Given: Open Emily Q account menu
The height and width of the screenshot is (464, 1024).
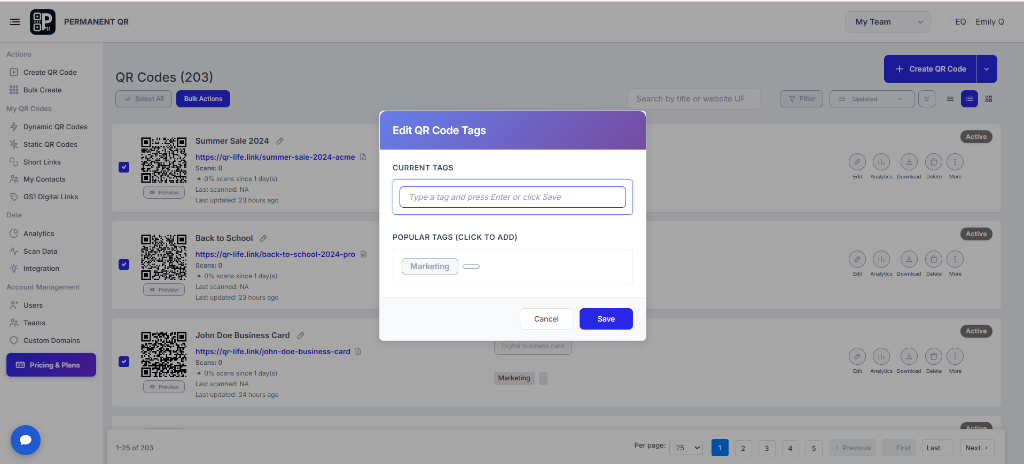Looking at the screenshot, I should pyautogui.click(x=977, y=22).
